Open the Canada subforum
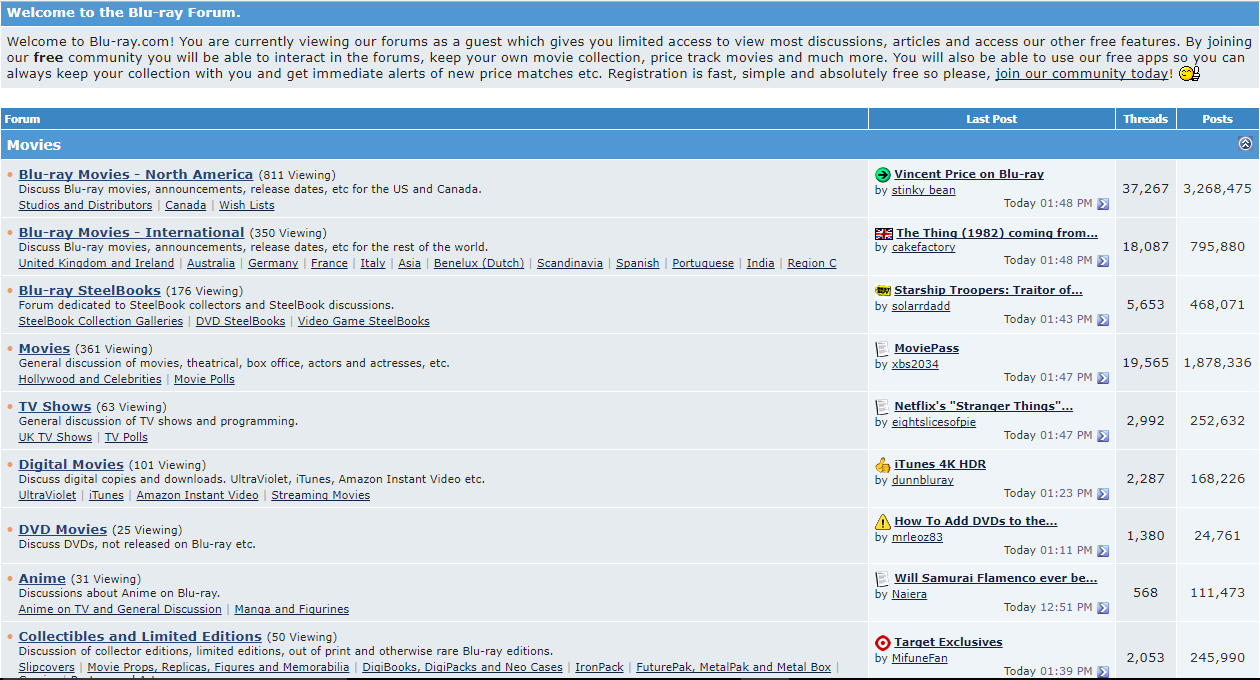The image size is (1260, 680). (x=186, y=205)
